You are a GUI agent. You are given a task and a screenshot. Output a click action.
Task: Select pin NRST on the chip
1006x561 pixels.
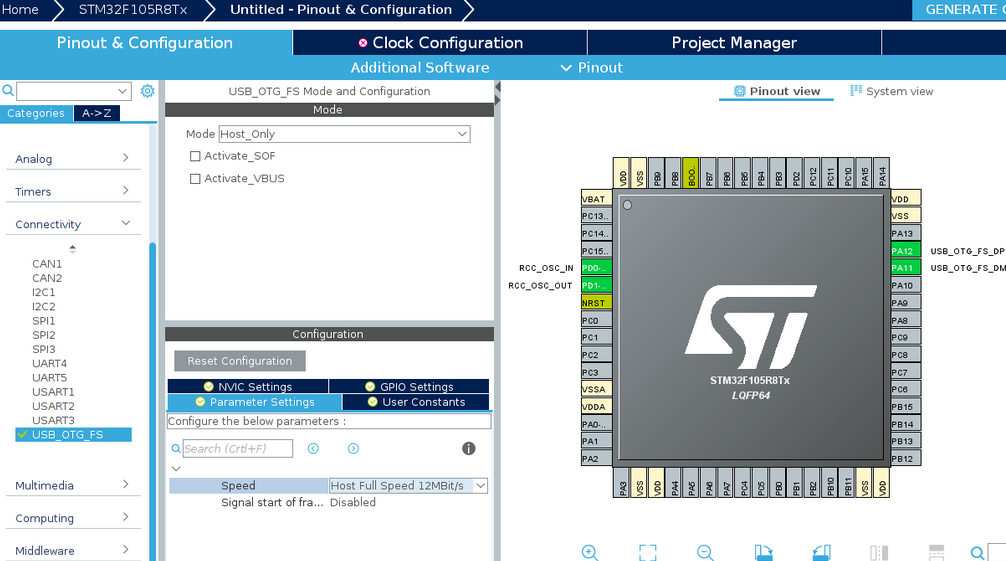[x=596, y=302]
